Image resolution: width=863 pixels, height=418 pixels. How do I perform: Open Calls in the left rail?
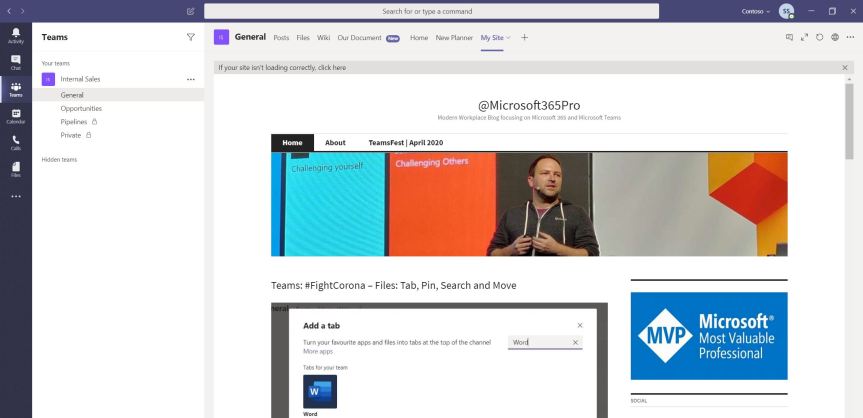tap(15, 143)
